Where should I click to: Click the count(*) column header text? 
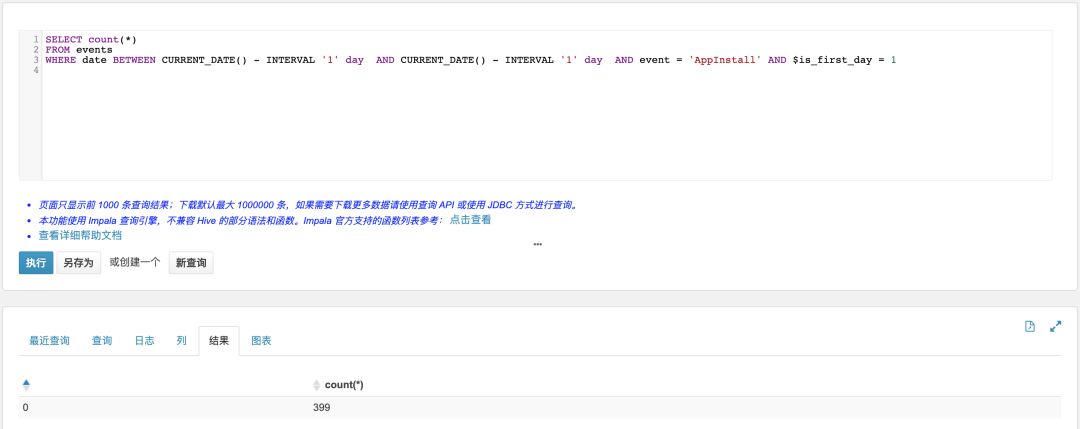click(344, 385)
